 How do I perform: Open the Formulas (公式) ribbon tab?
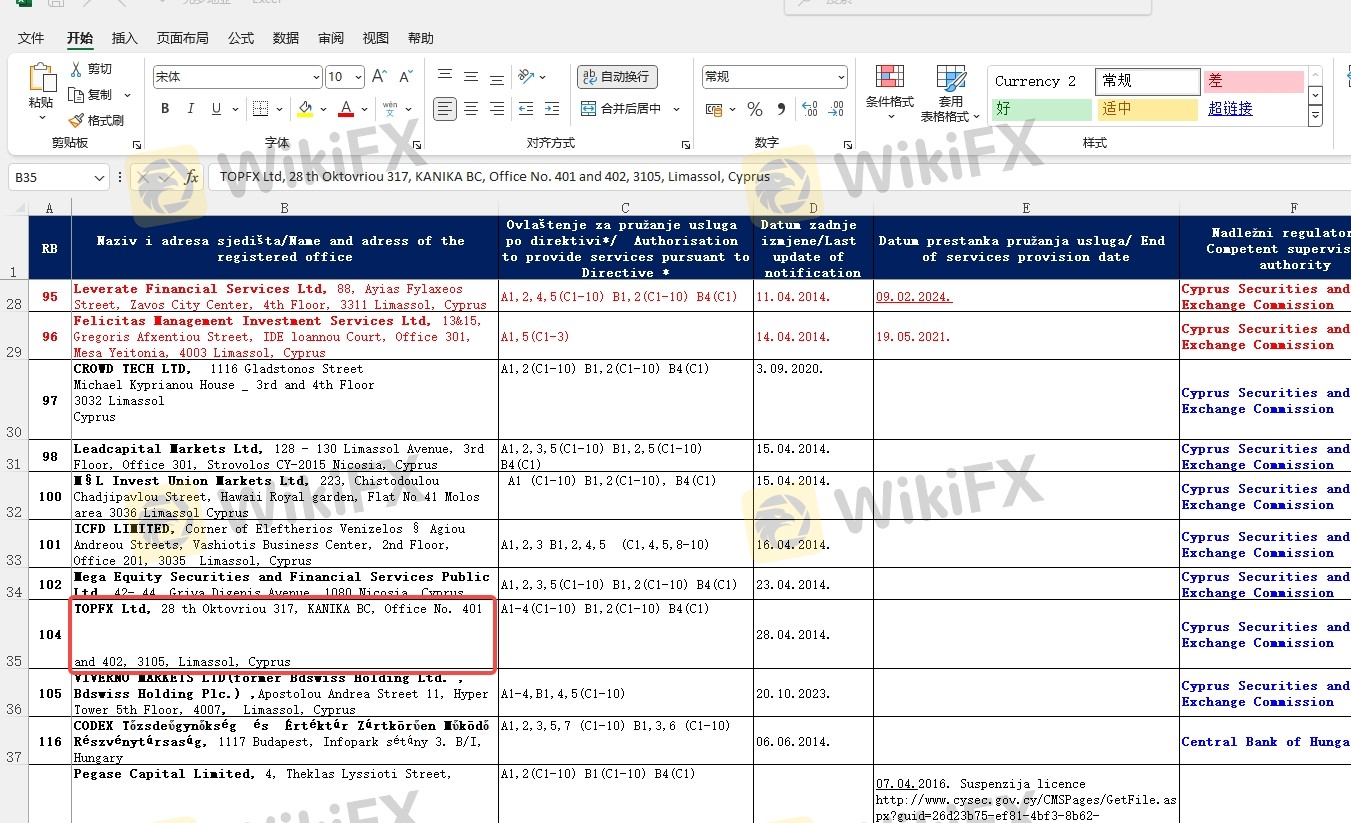[x=241, y=38]
